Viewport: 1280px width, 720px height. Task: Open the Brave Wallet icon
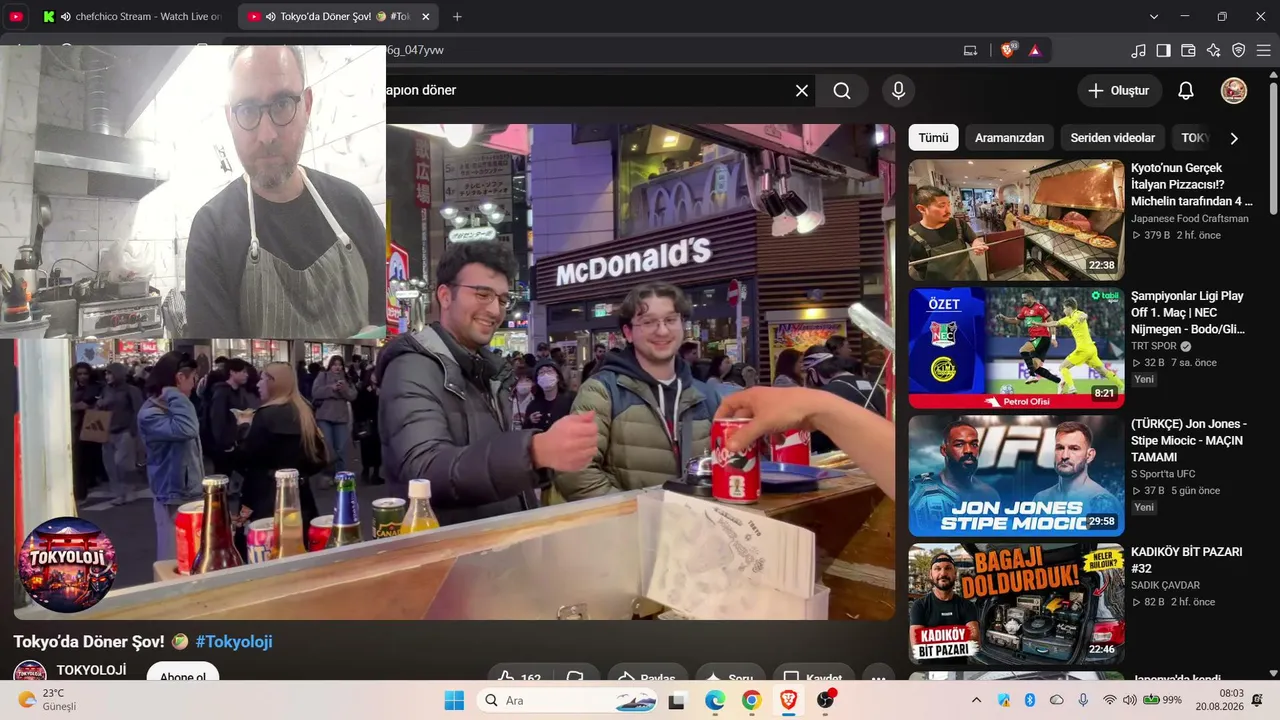[x=1189, y=50]
